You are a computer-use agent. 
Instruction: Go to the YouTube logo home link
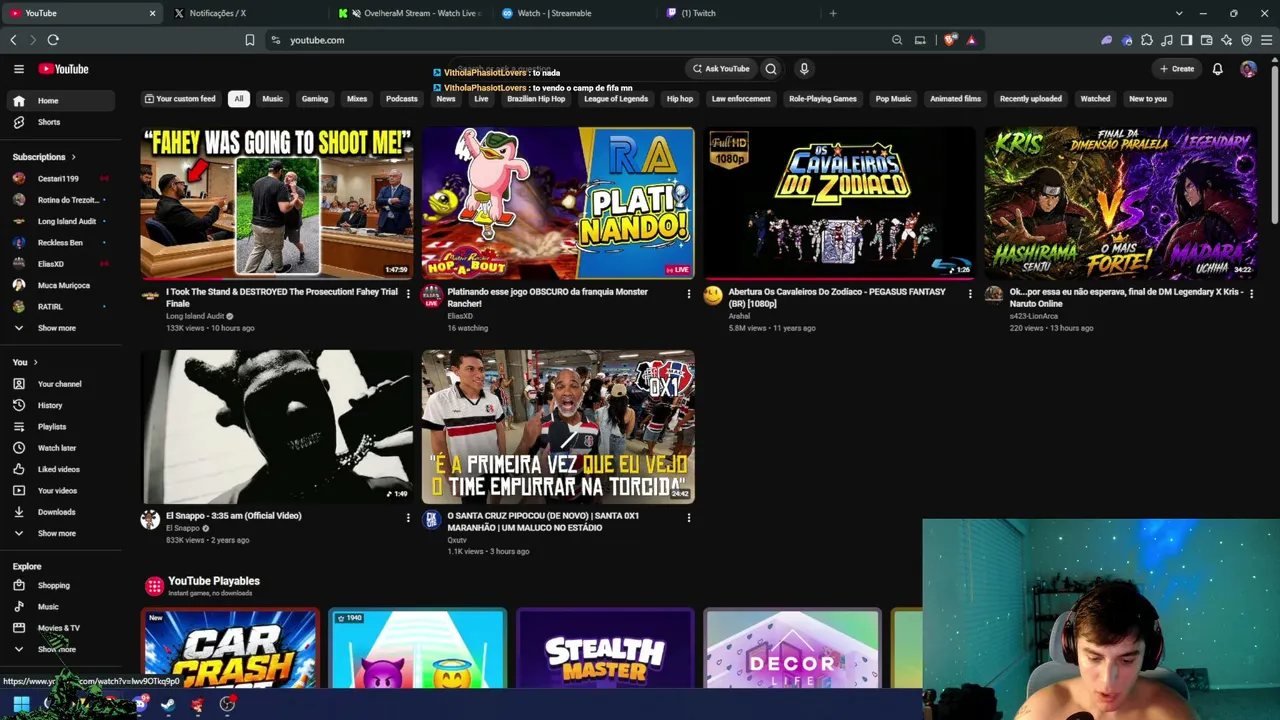[64, 69]
